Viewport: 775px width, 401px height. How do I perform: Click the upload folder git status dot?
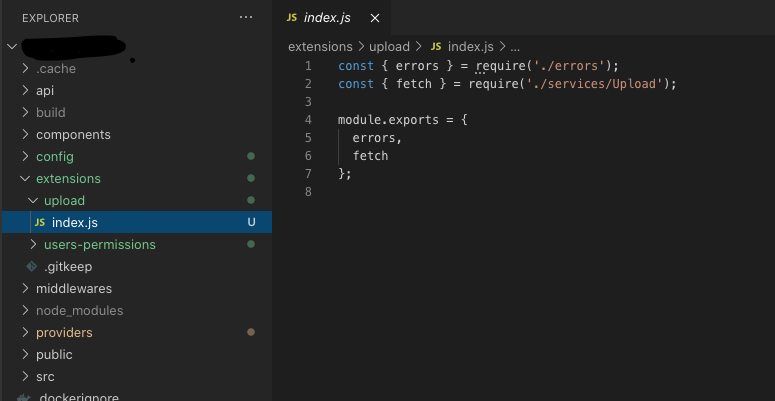coord(251,200)
